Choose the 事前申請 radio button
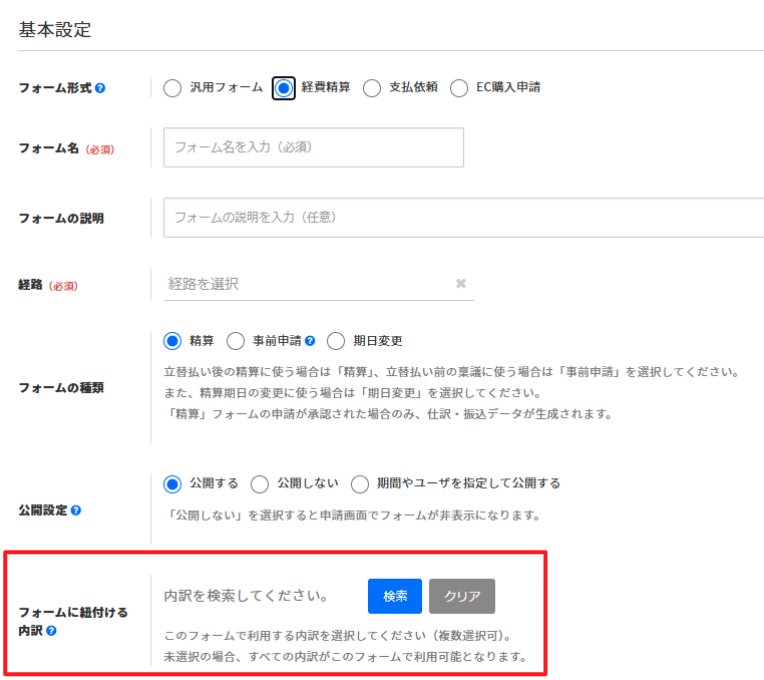 (x=236, y=341)
